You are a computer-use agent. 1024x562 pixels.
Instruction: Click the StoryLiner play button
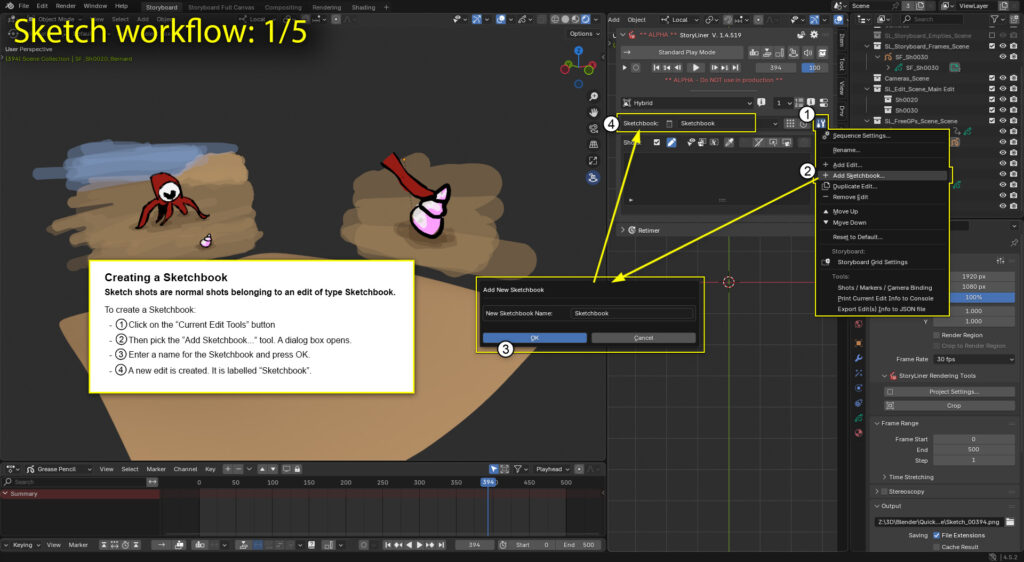click(x=697, y=67)
